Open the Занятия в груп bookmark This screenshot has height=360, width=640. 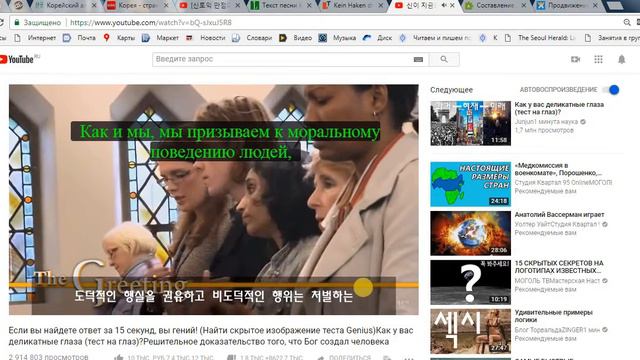tap(612, 38)
